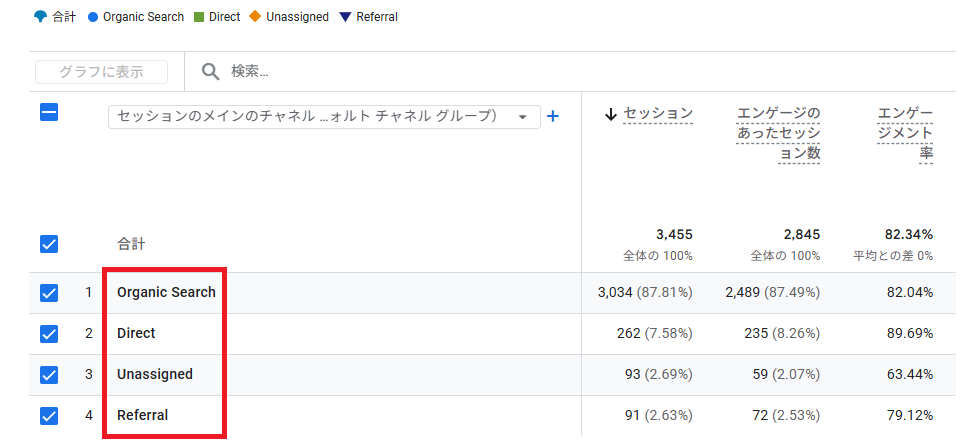The width and height of the screenshot is (964, 445).
Task: Click the dropdown arrow in dimension selector
Action: (x=522, y=117)
